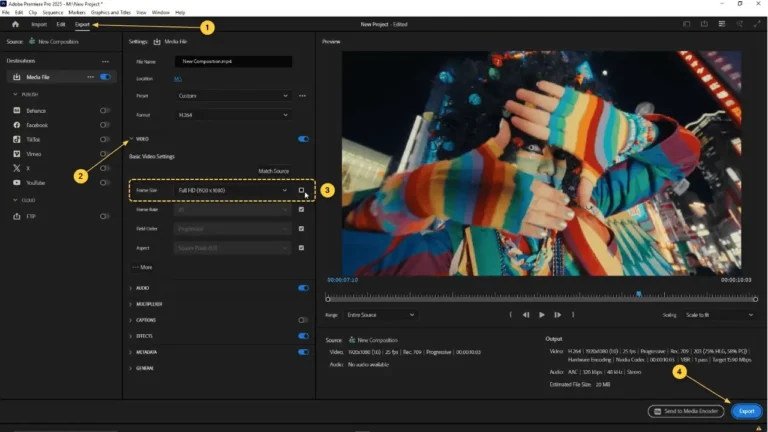The height and width of the screenshot is (432, 768).
Task: Switch to the Edit tab
Action: pos(61,24)
